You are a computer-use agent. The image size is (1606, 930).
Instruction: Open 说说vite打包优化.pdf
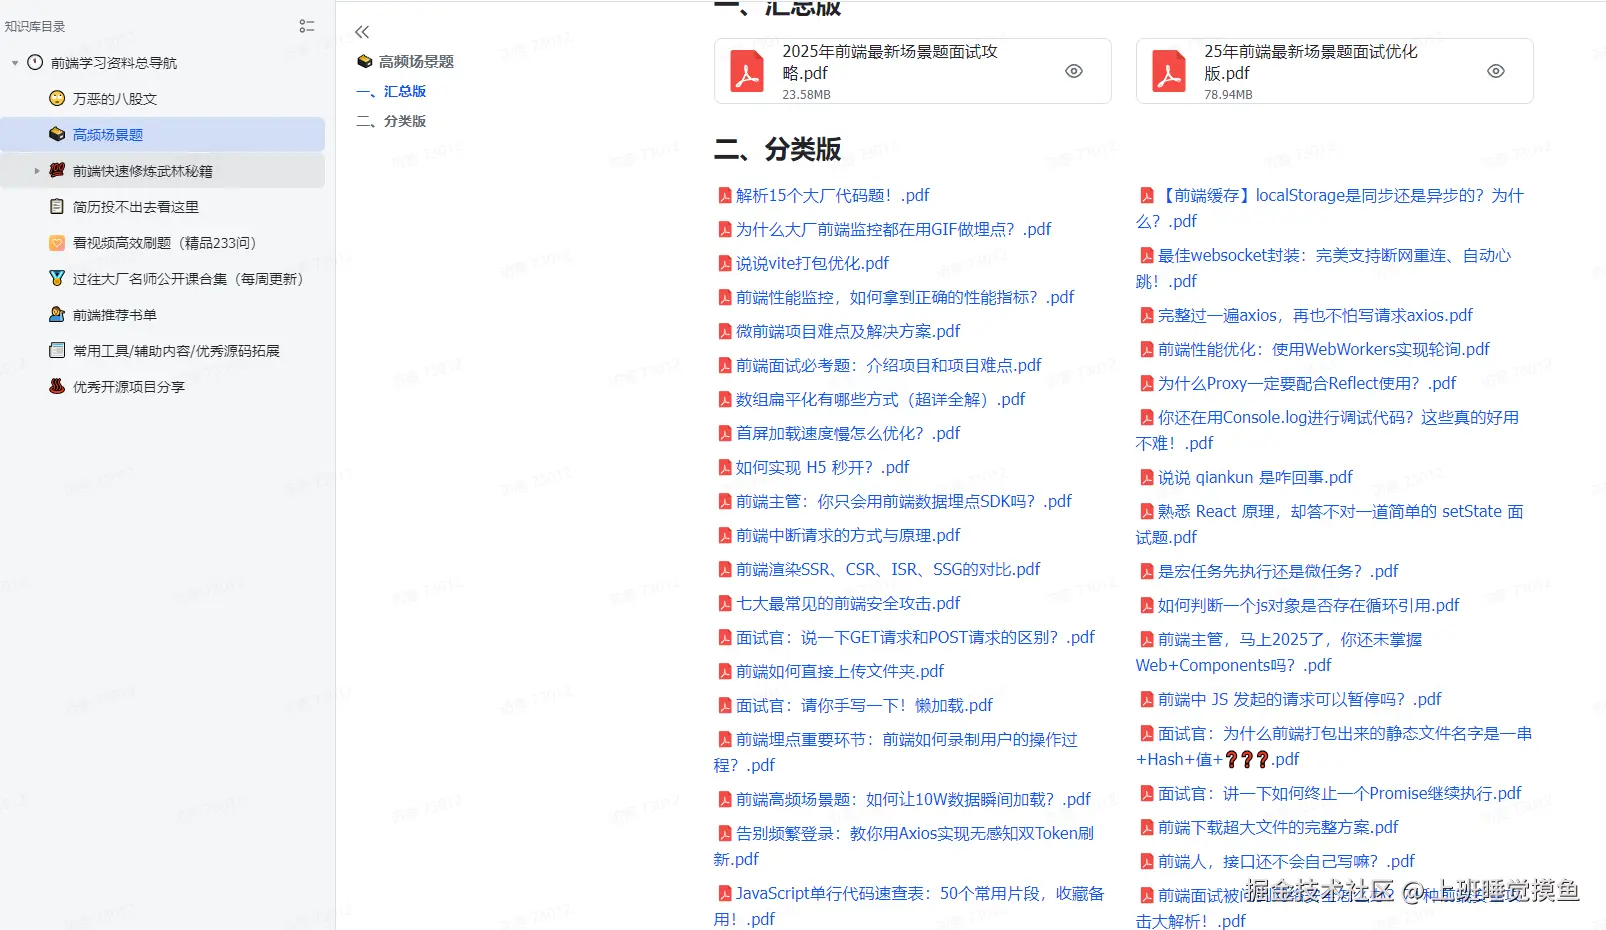(x=812, y=263)
